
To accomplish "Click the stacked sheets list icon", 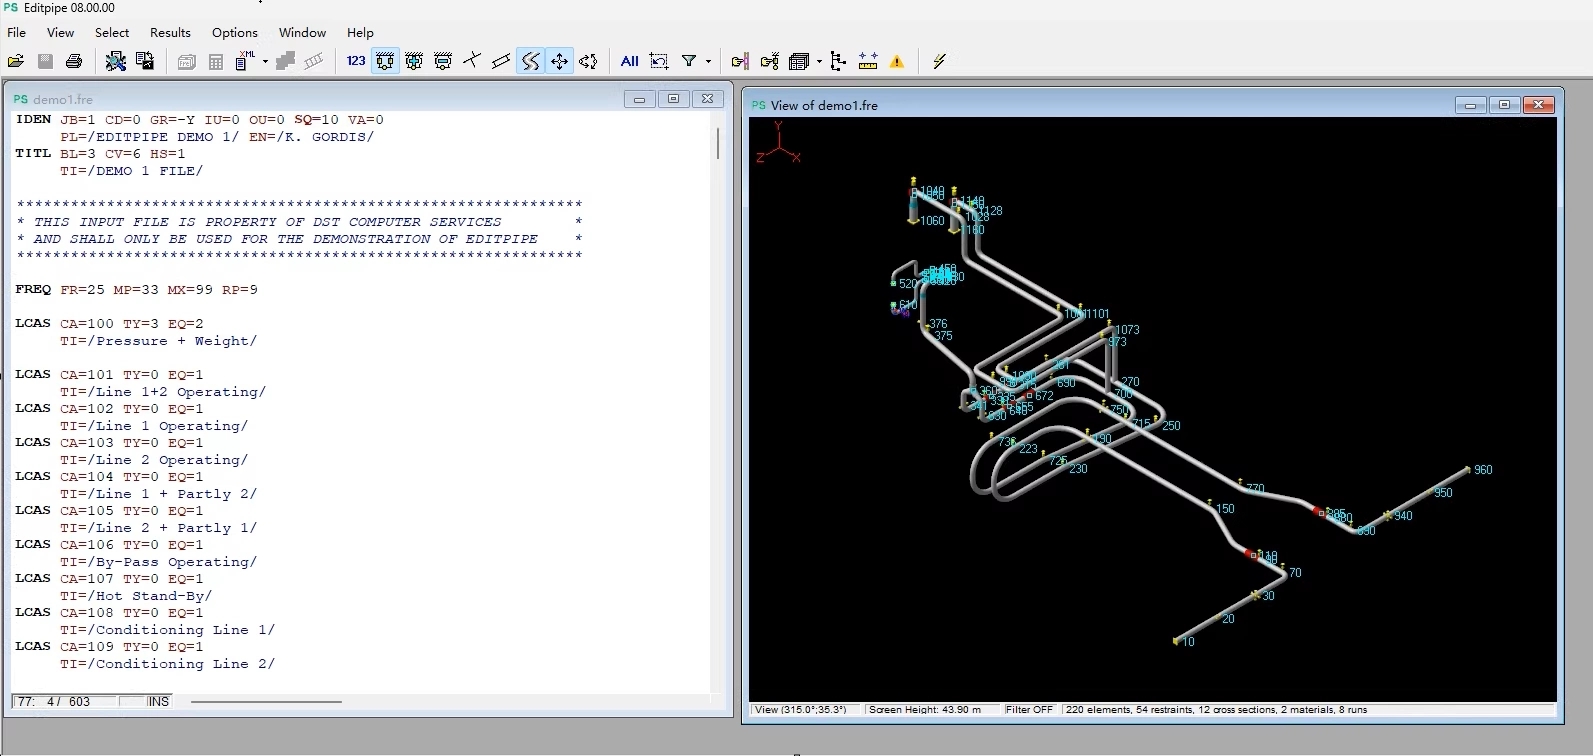I will tap(798, 61).
